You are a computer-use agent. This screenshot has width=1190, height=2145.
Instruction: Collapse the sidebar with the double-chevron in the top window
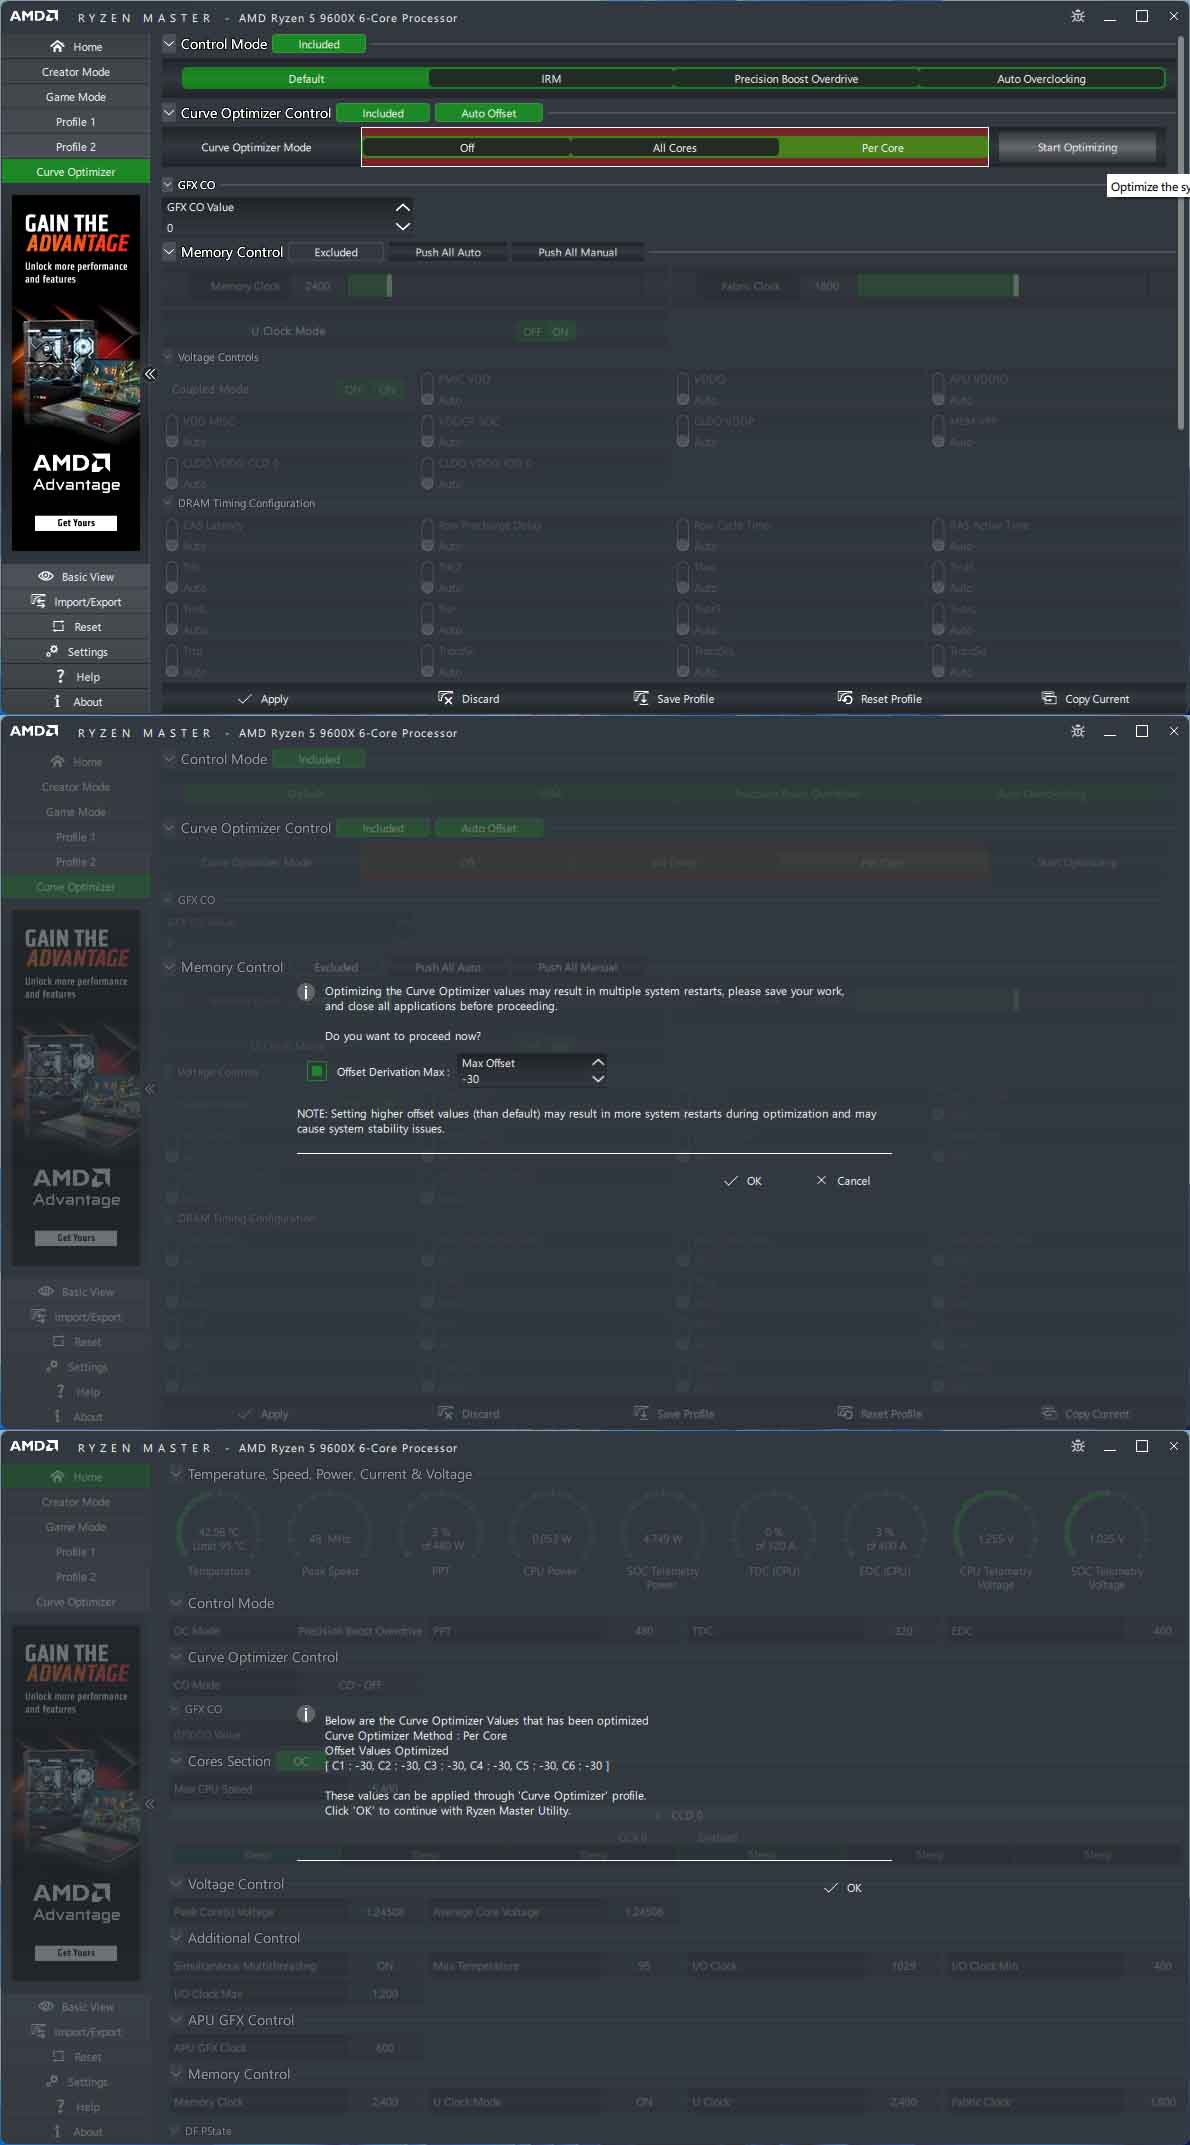tap(150, 374)
